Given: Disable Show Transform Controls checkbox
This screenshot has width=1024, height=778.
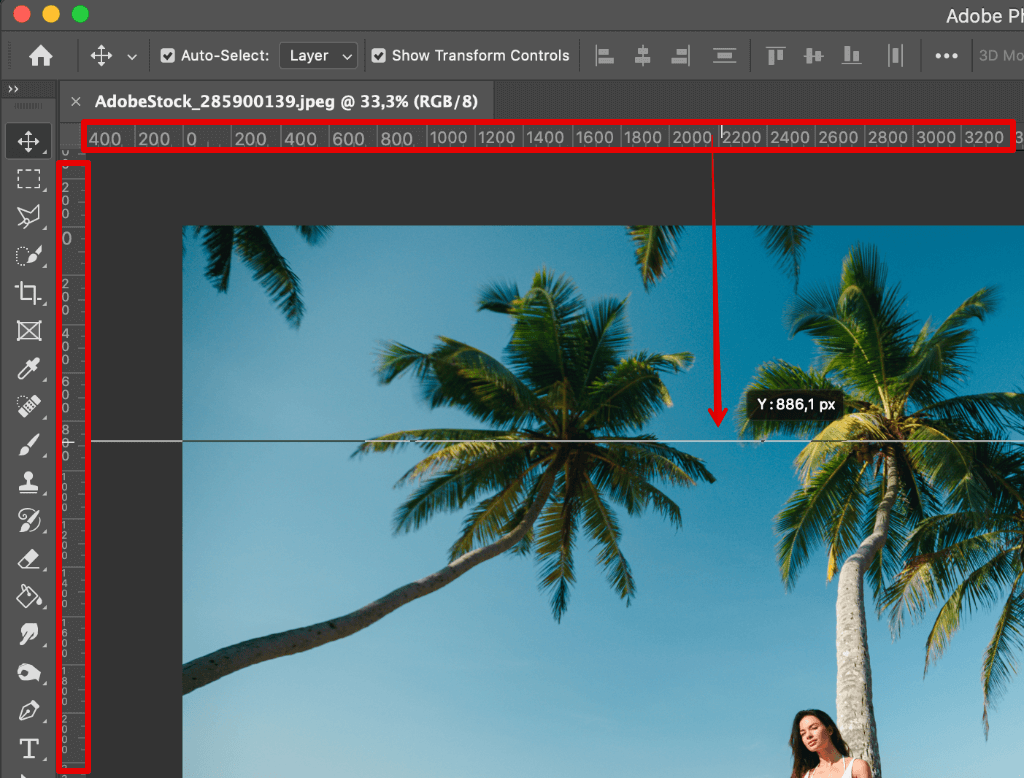Looking at the screenshot, I should click(x=378, y=56).
